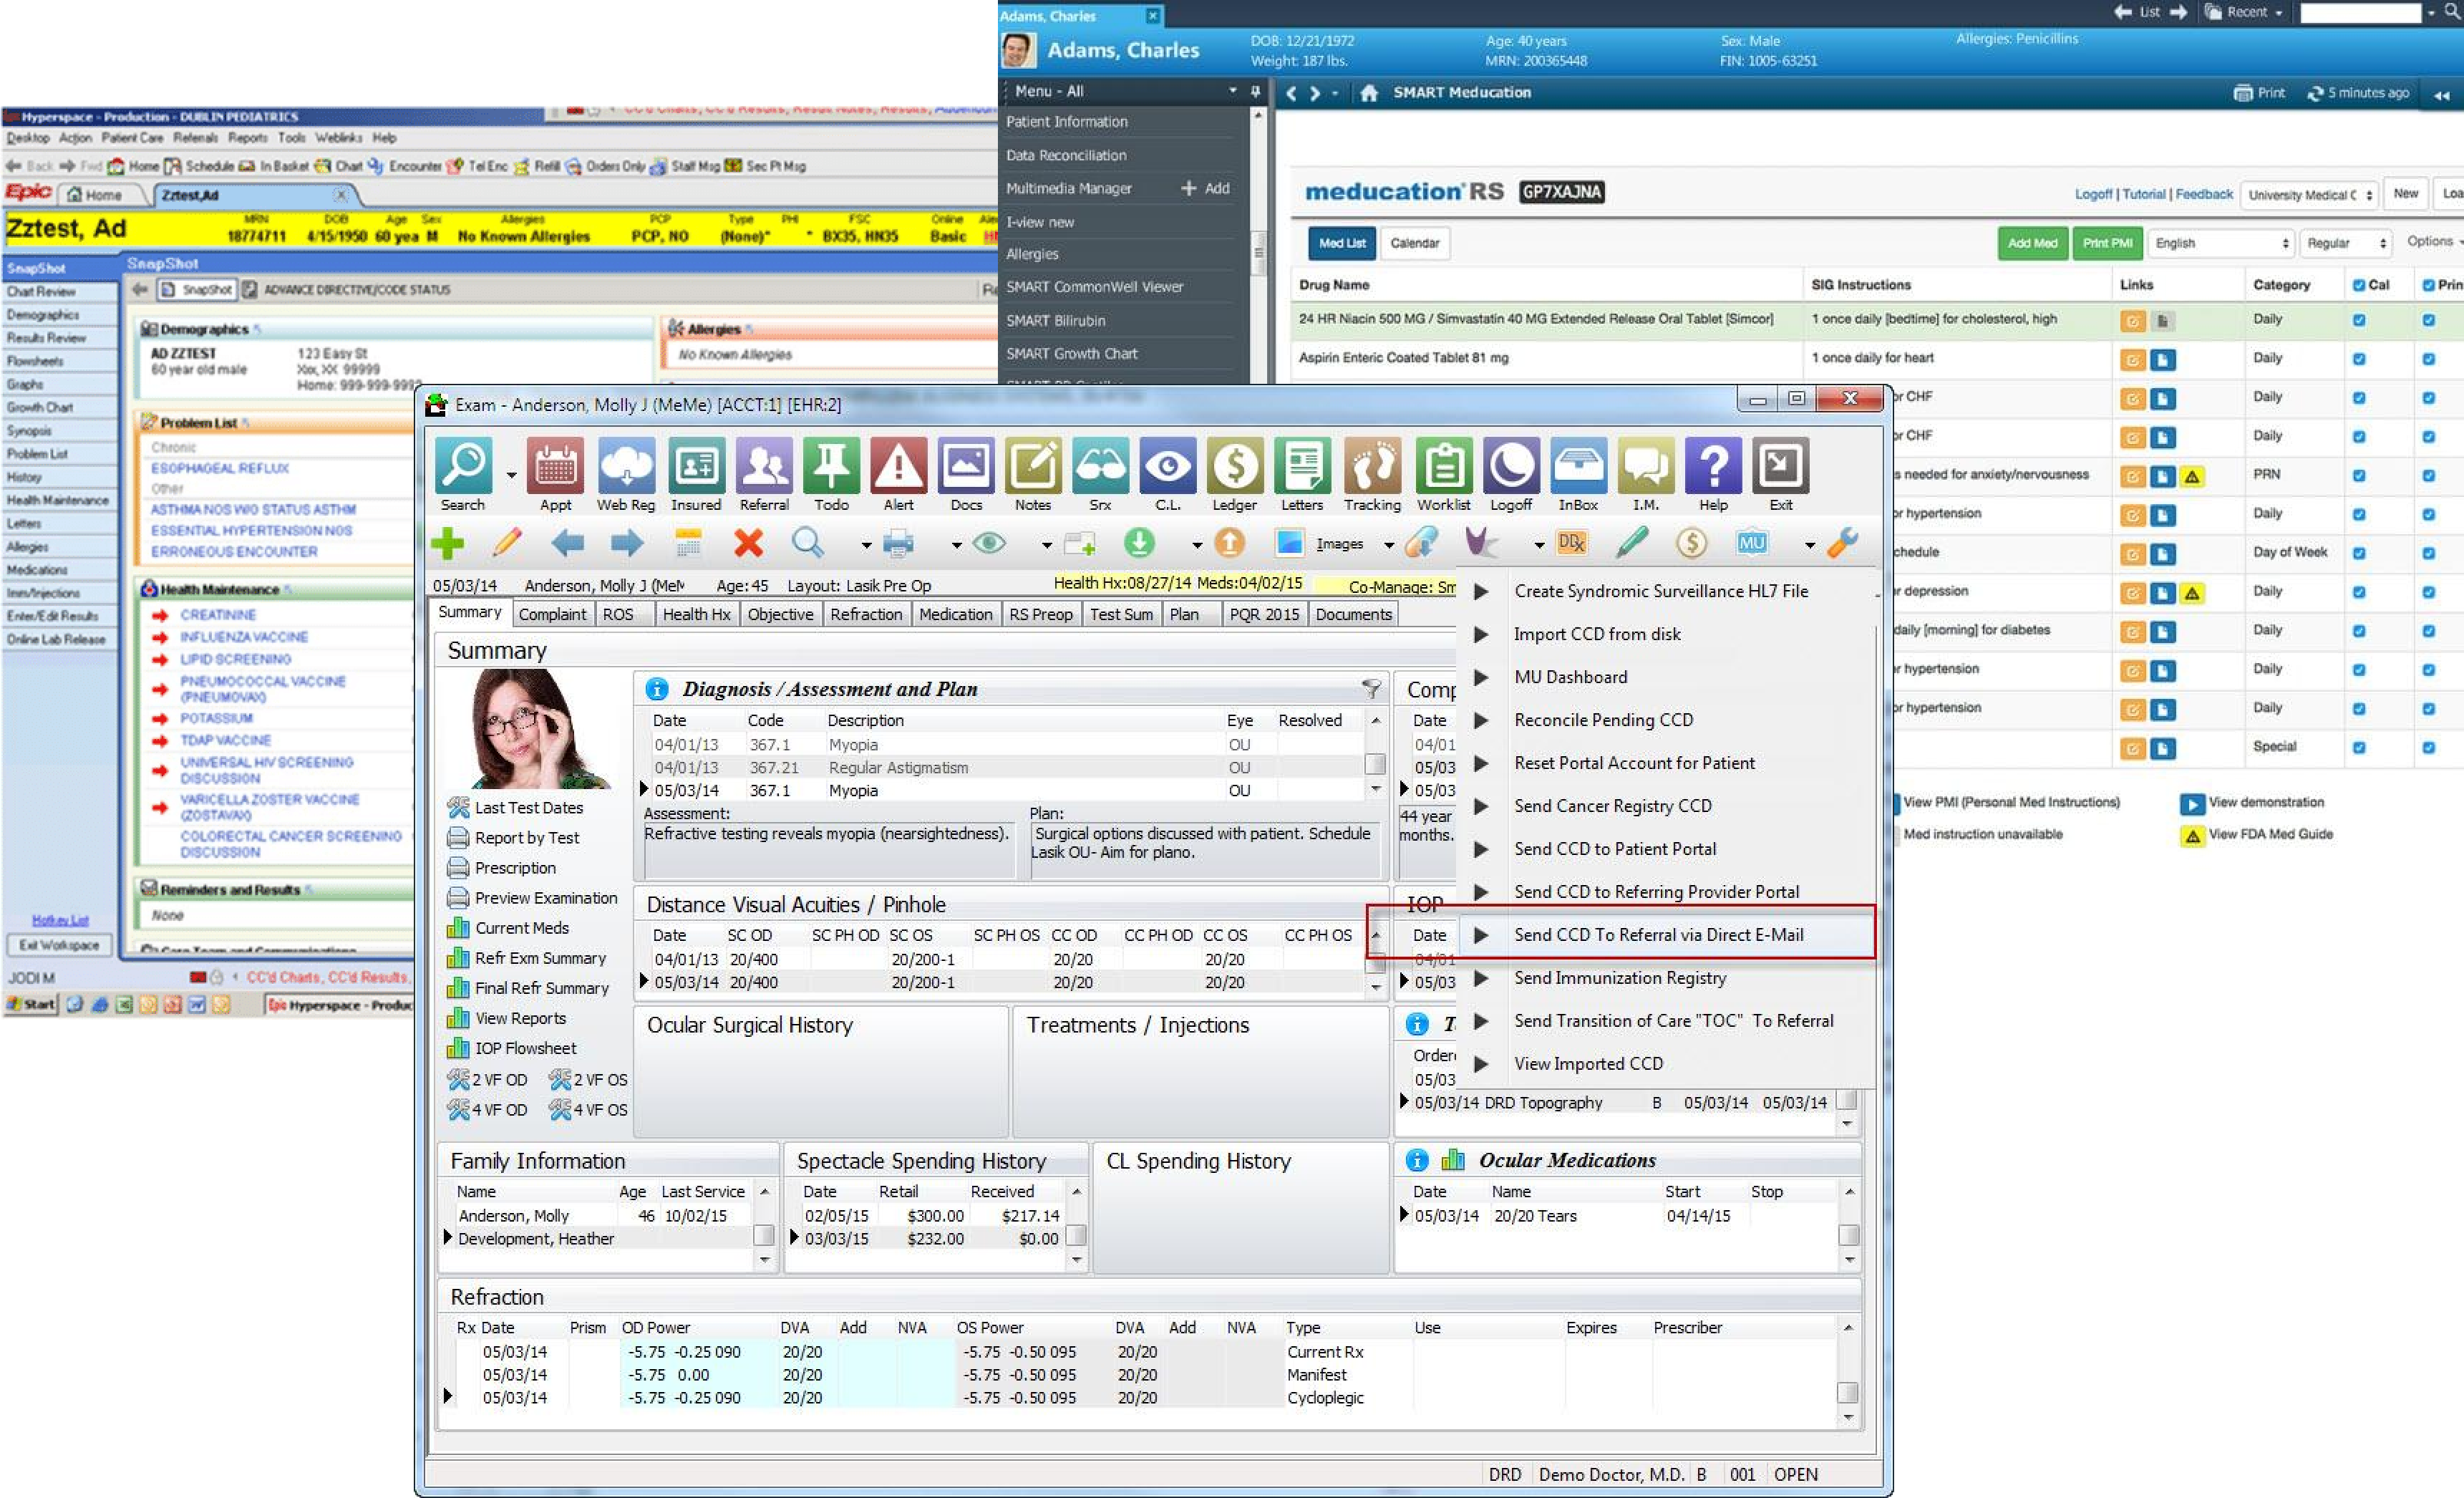Open the University Medical dropdown
The height and width of the screenshot is (1498, 2464).
point(2308,195)
